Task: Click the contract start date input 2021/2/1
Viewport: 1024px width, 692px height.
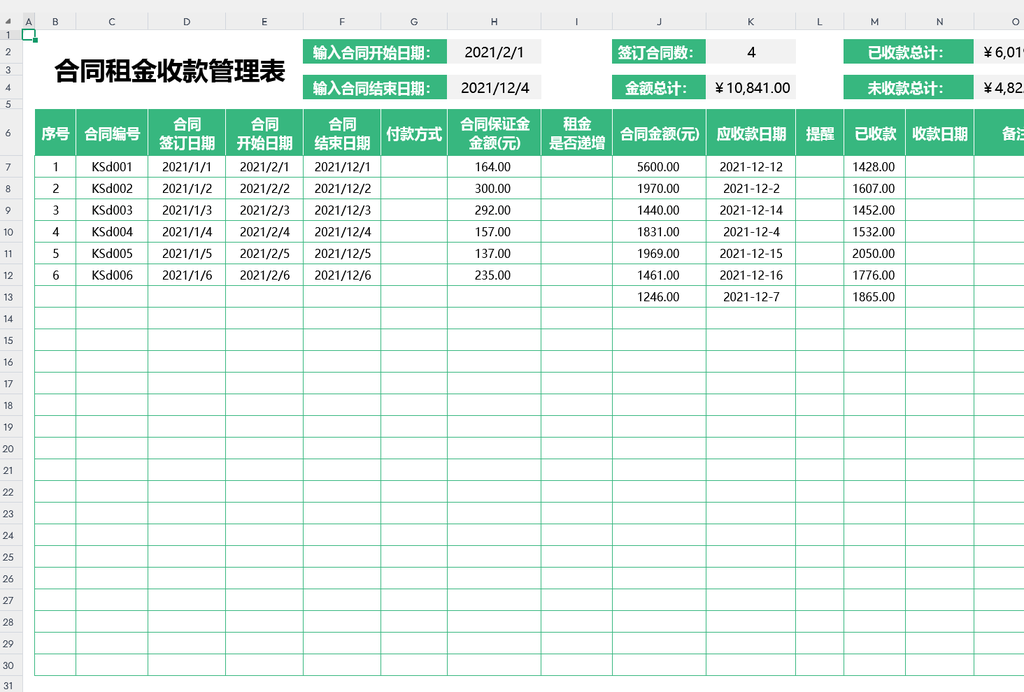Action: point(494,52)
